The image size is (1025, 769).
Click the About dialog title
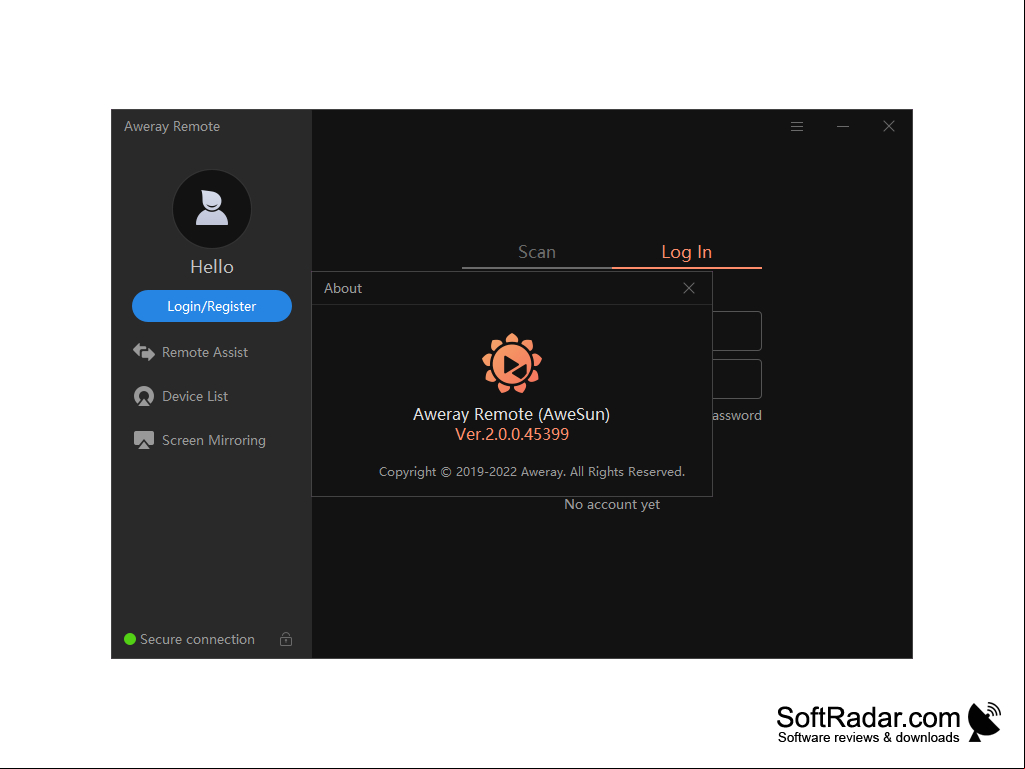click(343, 288)
